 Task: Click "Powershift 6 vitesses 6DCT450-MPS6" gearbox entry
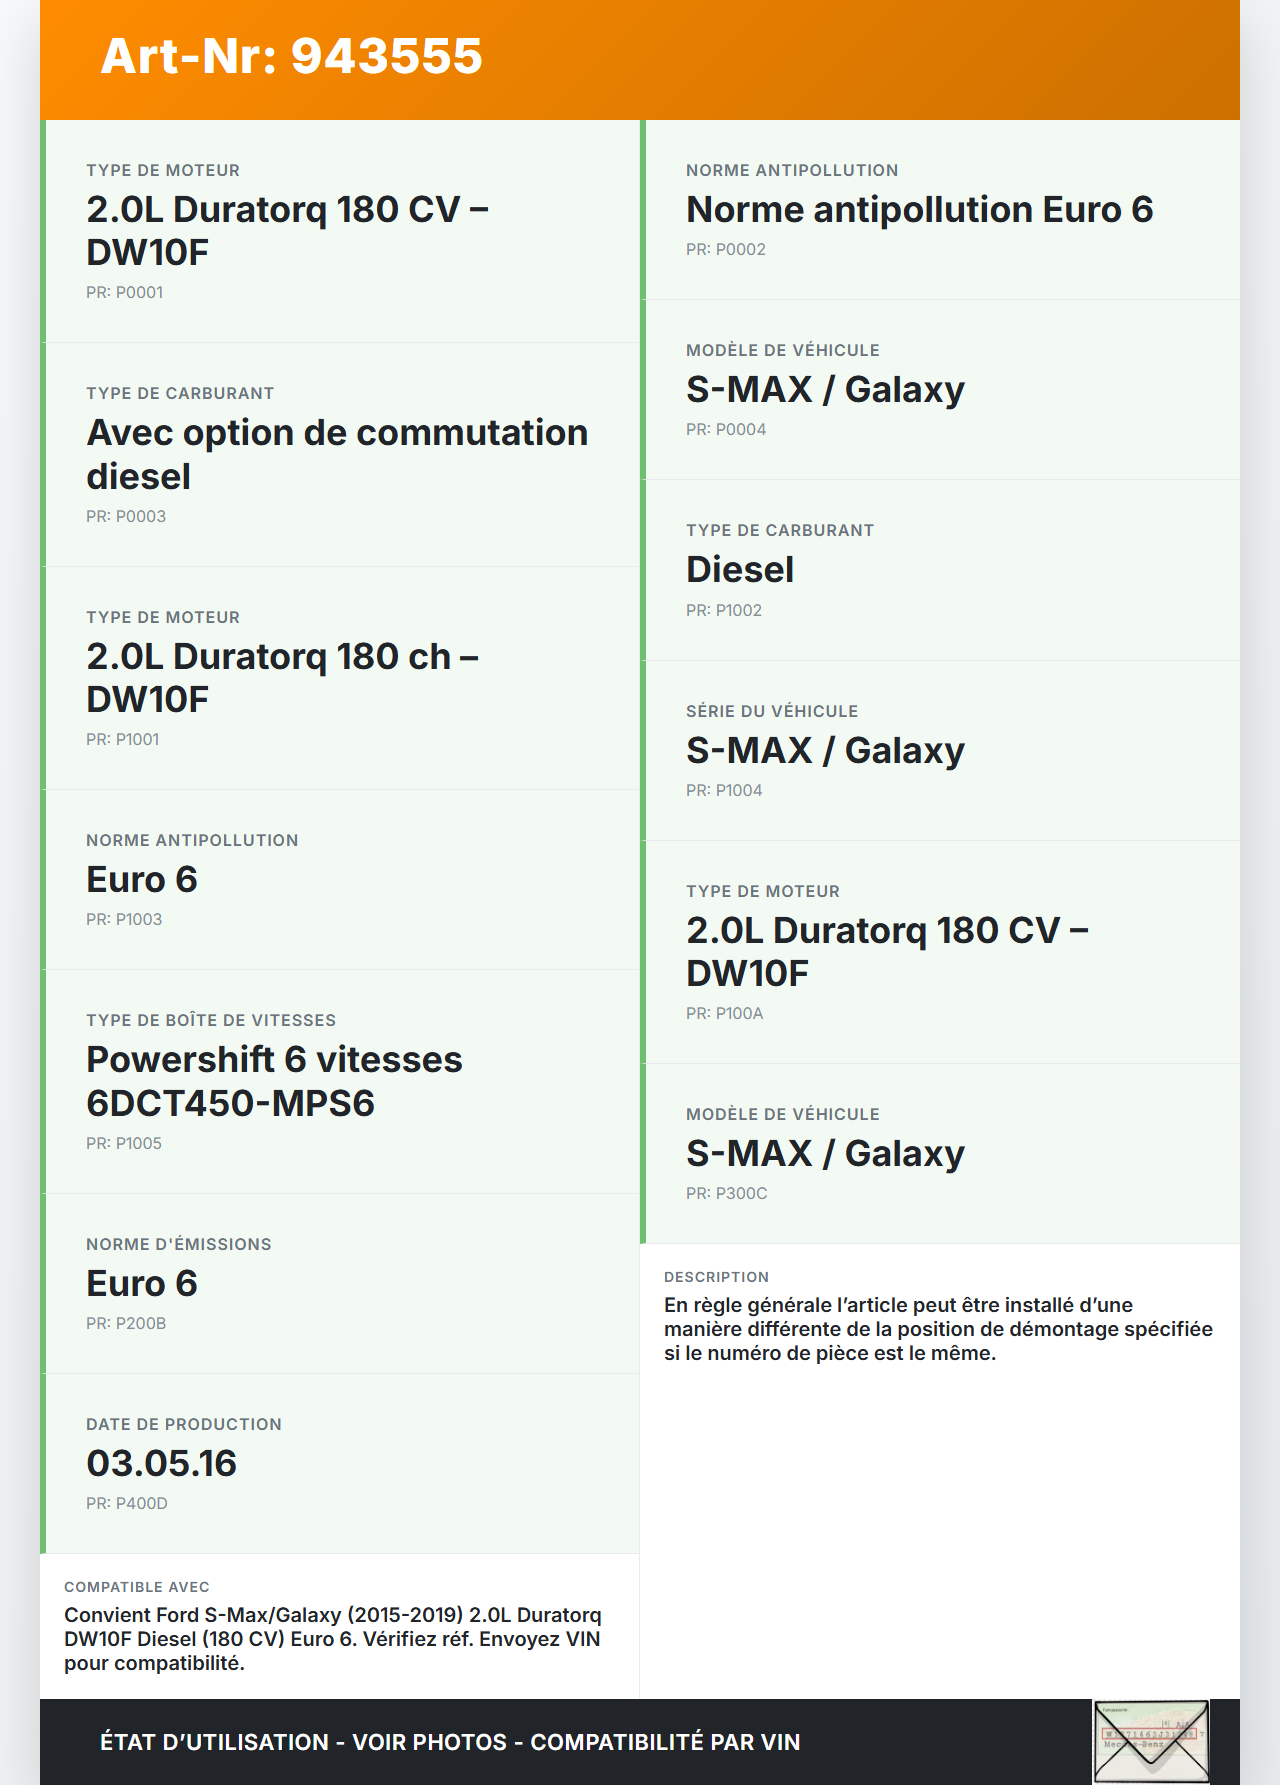click(274, 1081)
